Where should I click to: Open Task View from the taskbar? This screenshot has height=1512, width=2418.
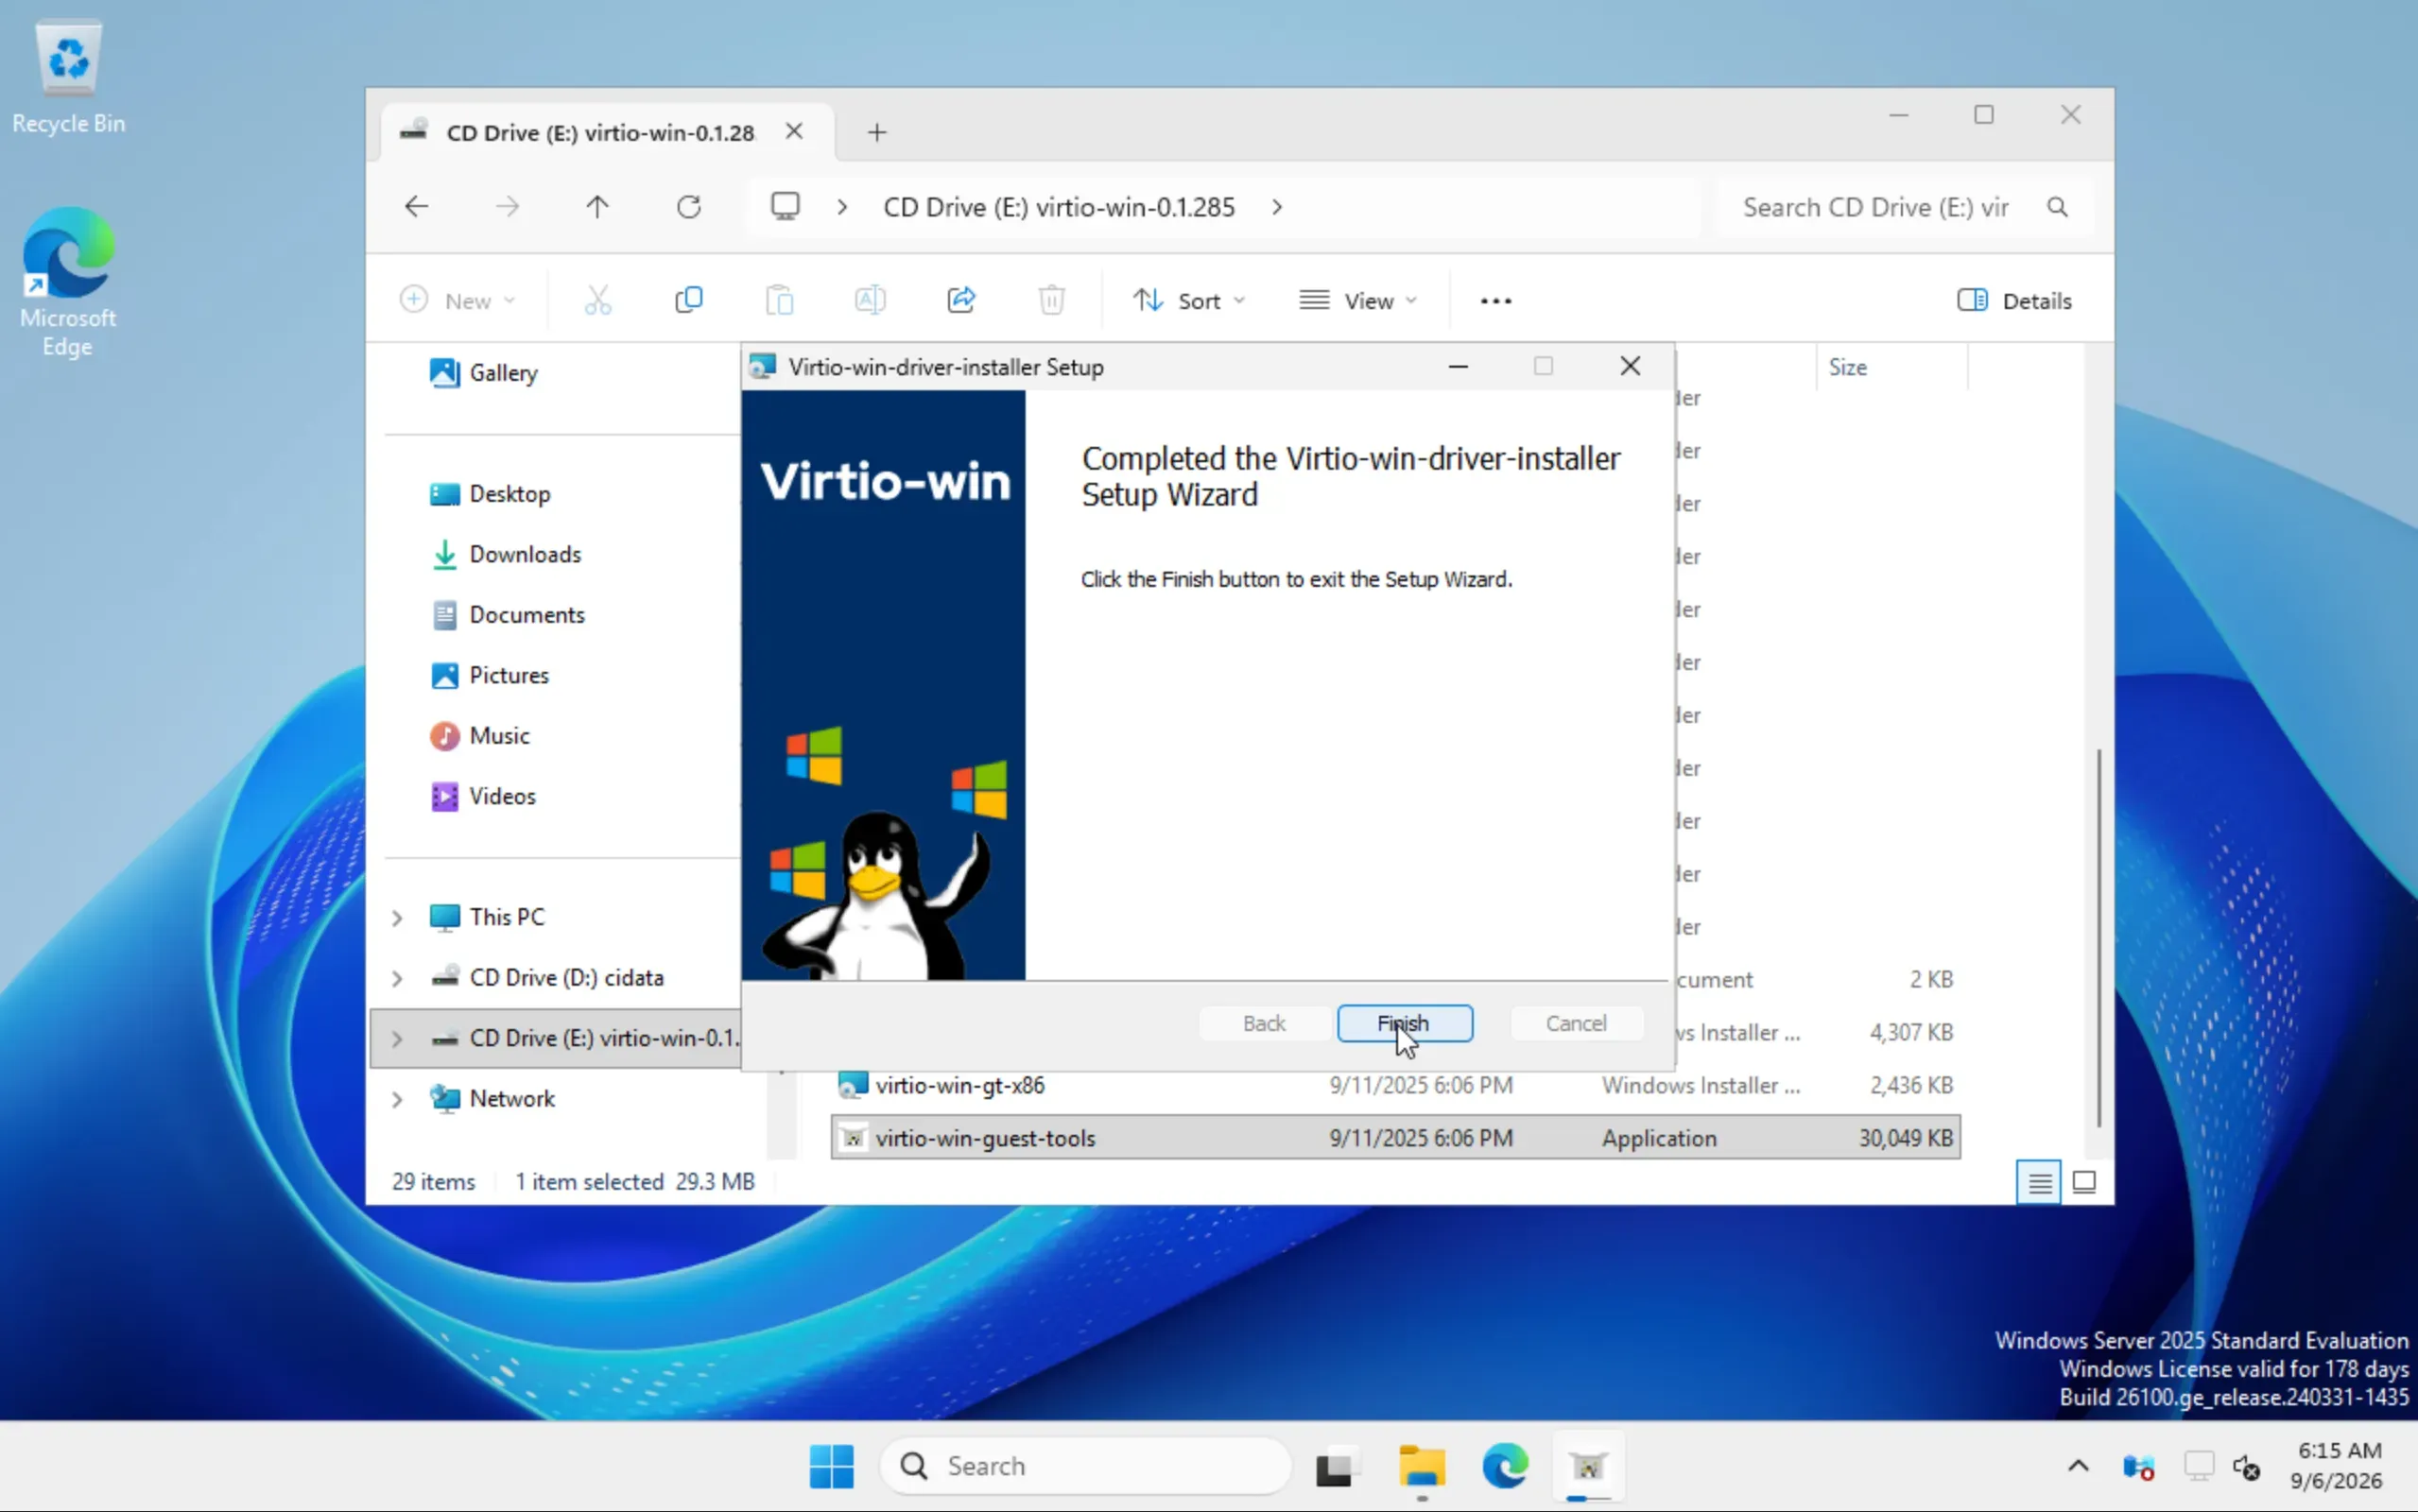coord(1337,1466)
